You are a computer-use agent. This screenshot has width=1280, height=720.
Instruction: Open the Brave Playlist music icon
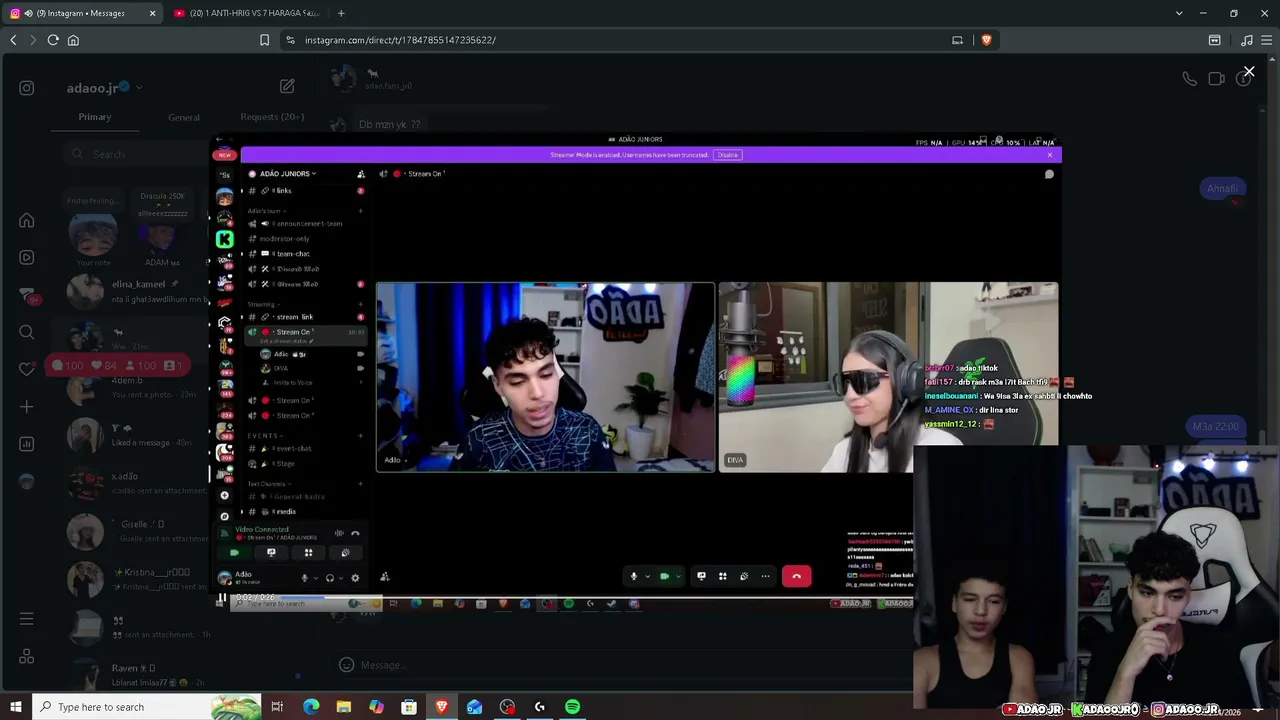(x=1246, y=40)
